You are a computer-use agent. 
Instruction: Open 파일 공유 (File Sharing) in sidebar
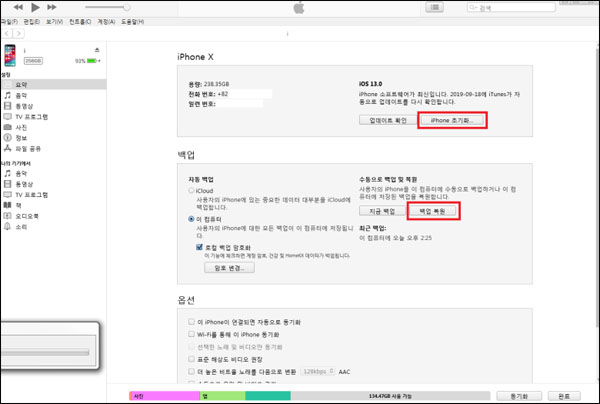click(x=27, y=150)
